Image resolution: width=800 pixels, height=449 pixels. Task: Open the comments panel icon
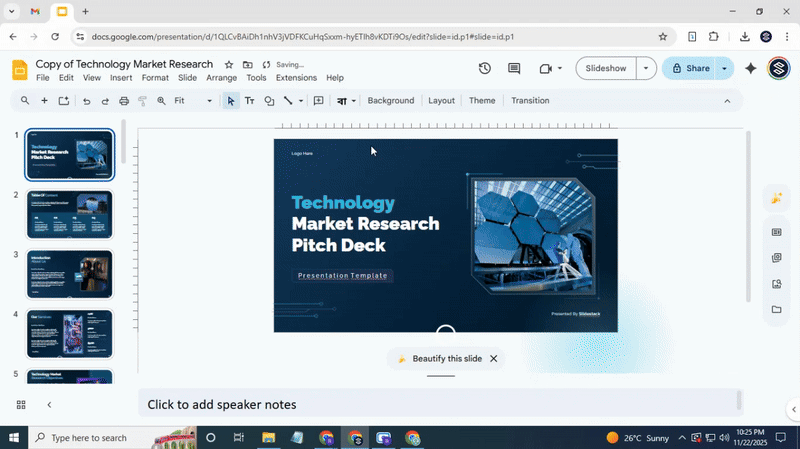(x=514, y=69)
